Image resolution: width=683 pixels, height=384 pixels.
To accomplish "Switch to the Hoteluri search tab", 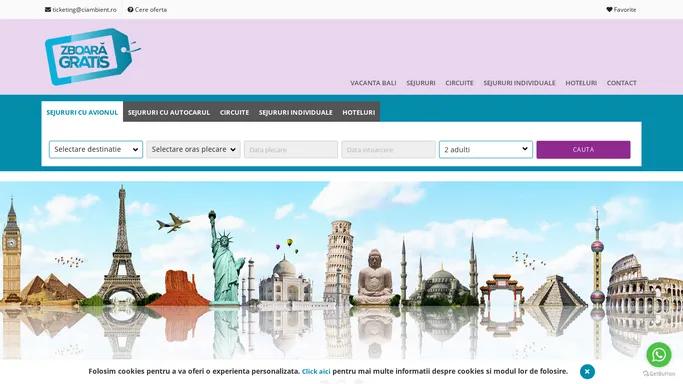I will [358, 112].
